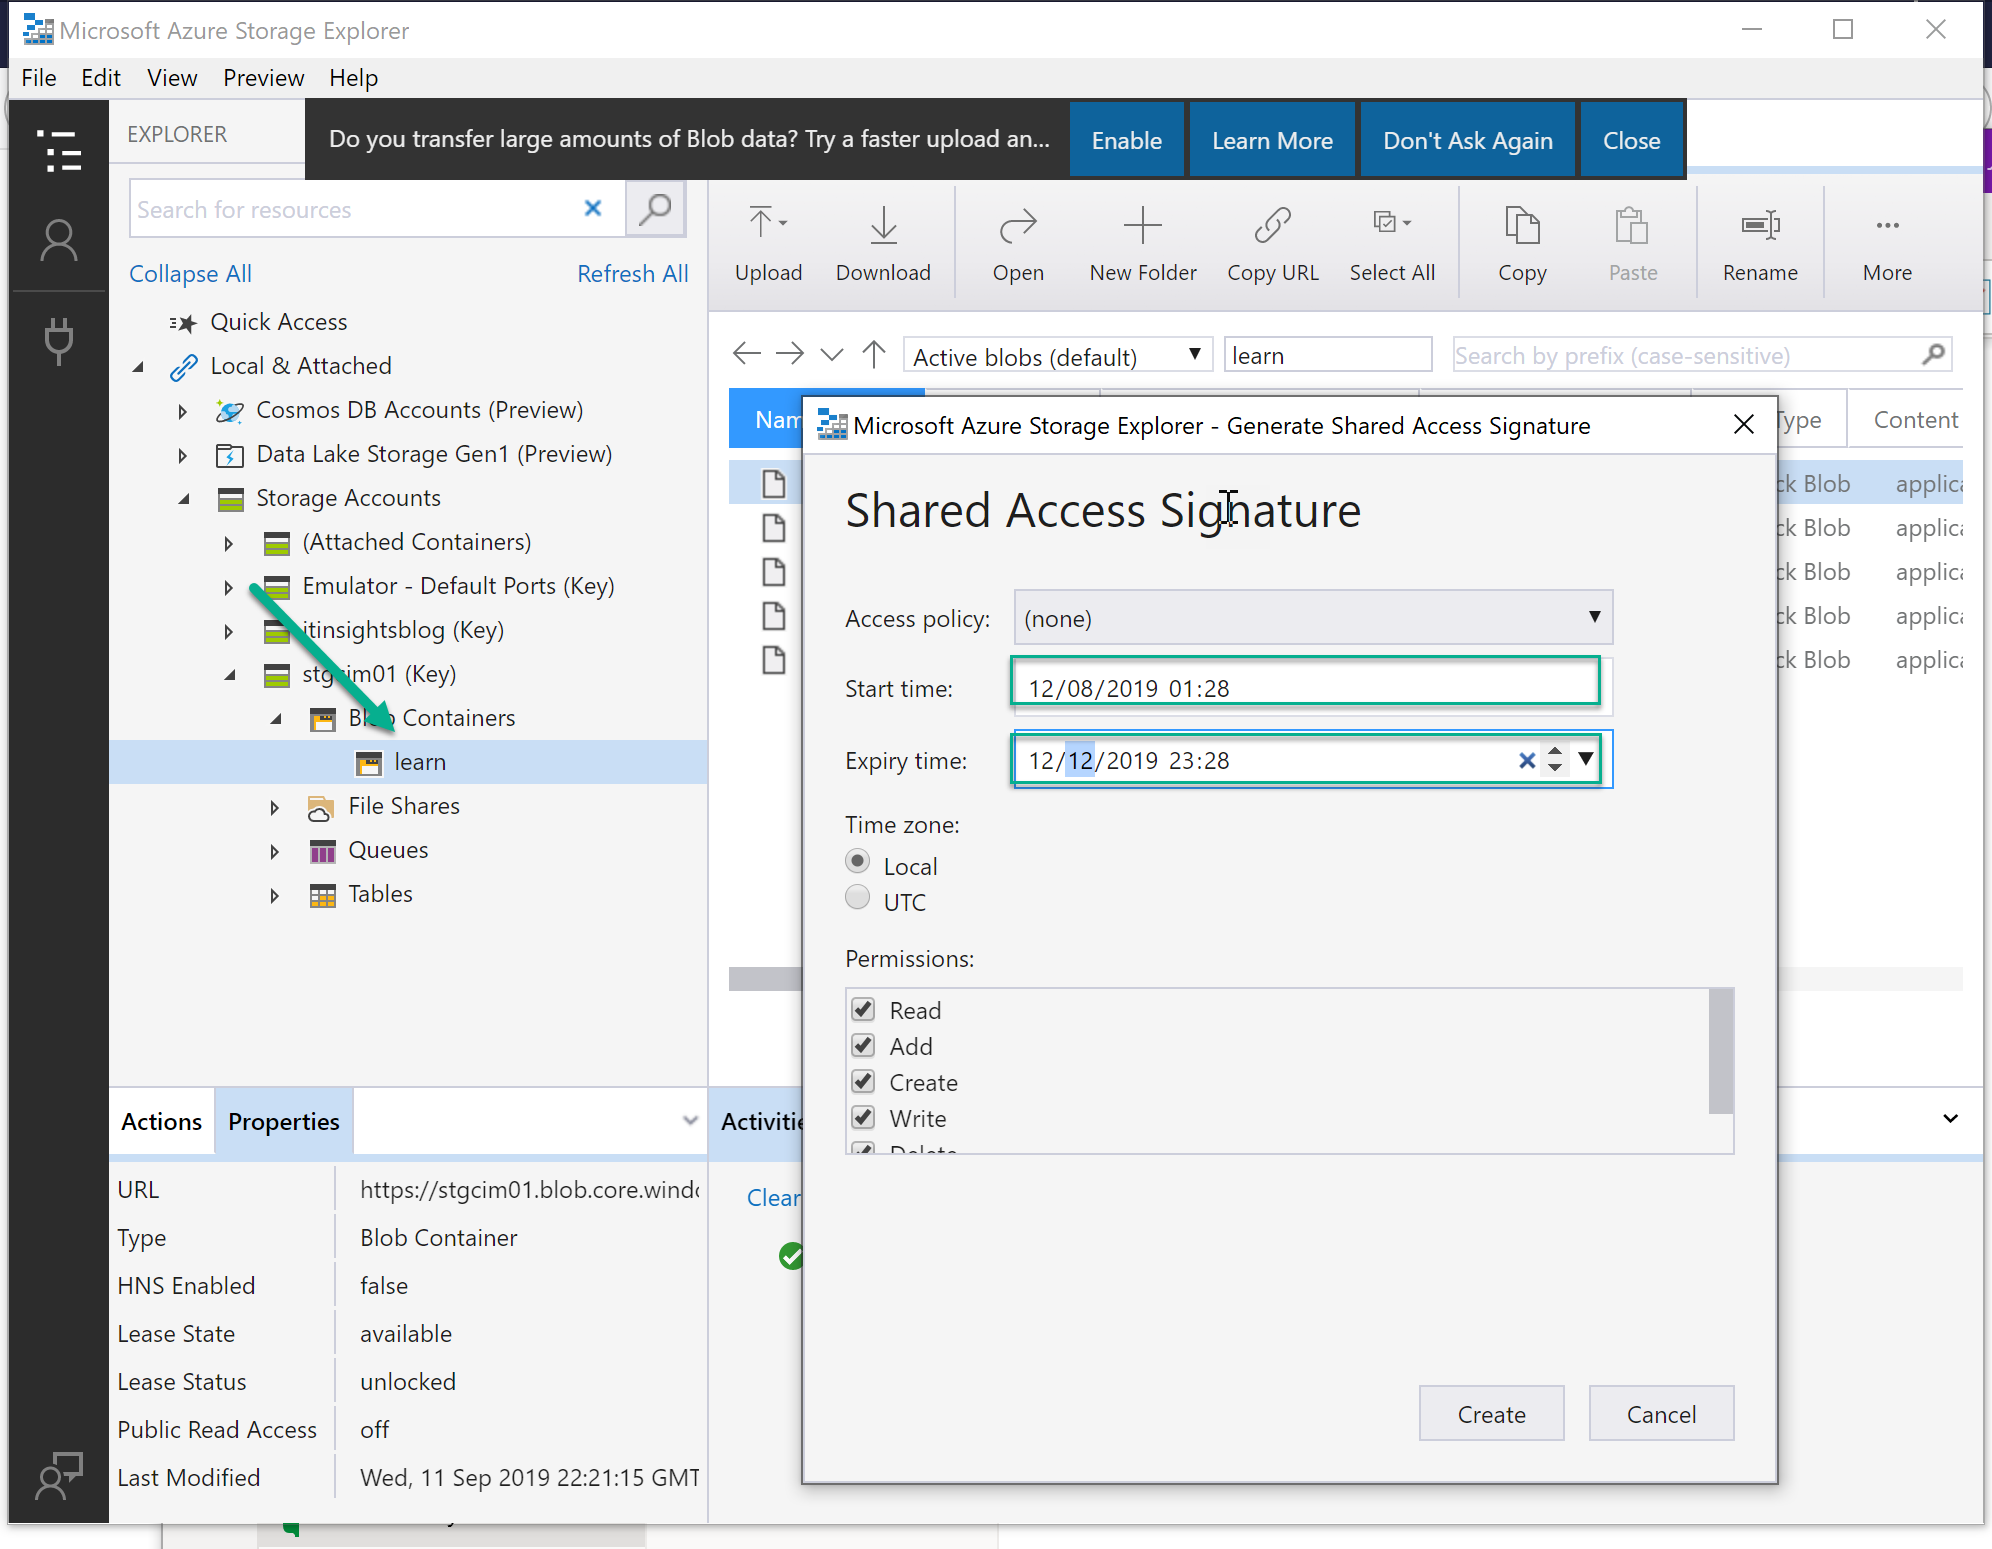Close the Generate Shared Access Signature dialog
The width and height of the screenshot is (1992, 1549).
tap(1743, 425)
